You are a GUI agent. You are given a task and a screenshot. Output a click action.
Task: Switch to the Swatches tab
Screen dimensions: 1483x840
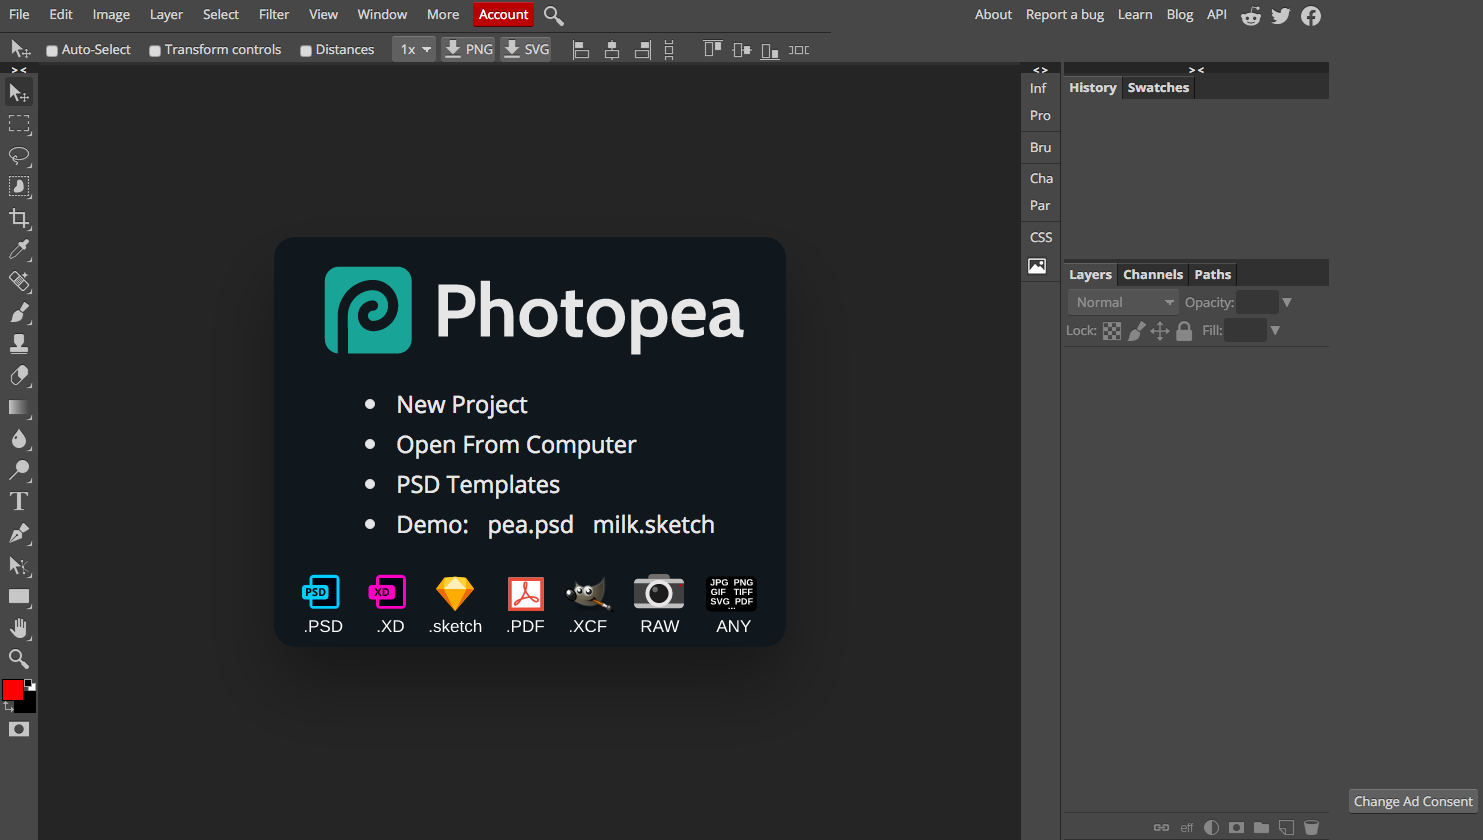[x=1158, y=88]
